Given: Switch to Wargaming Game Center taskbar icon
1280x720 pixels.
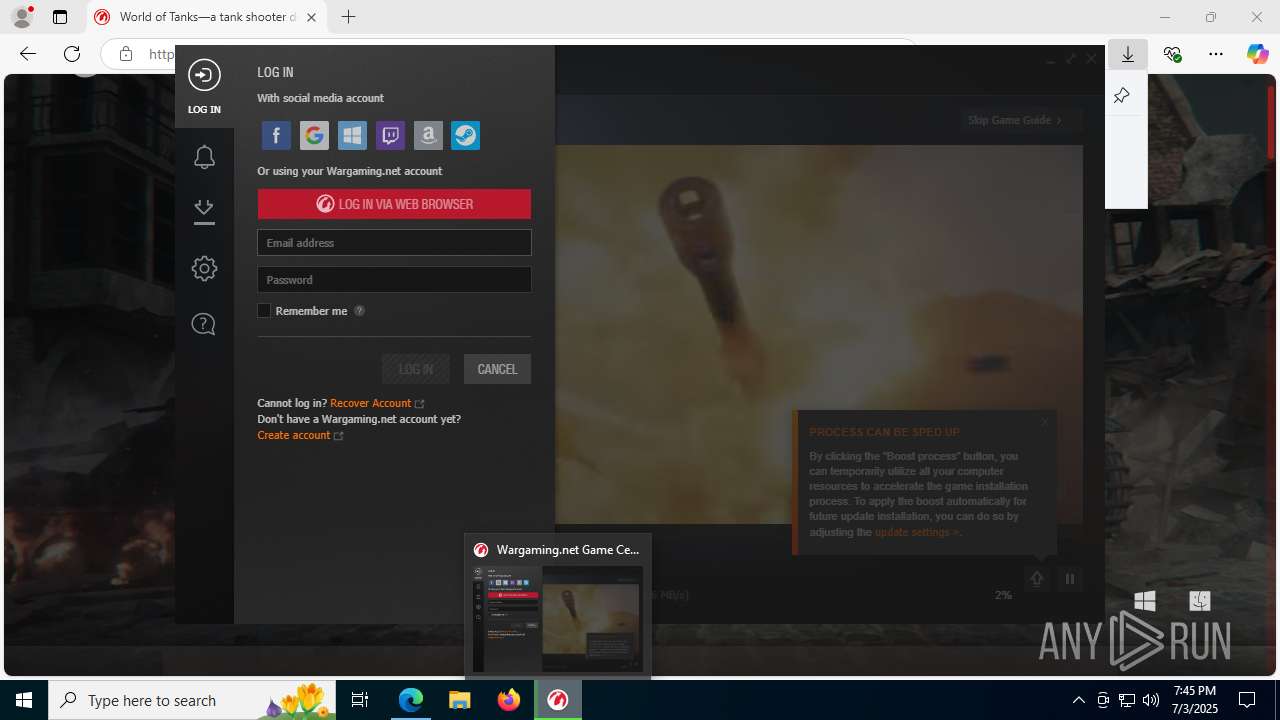Looking at the screenshot, I should (x=558, y=700).
